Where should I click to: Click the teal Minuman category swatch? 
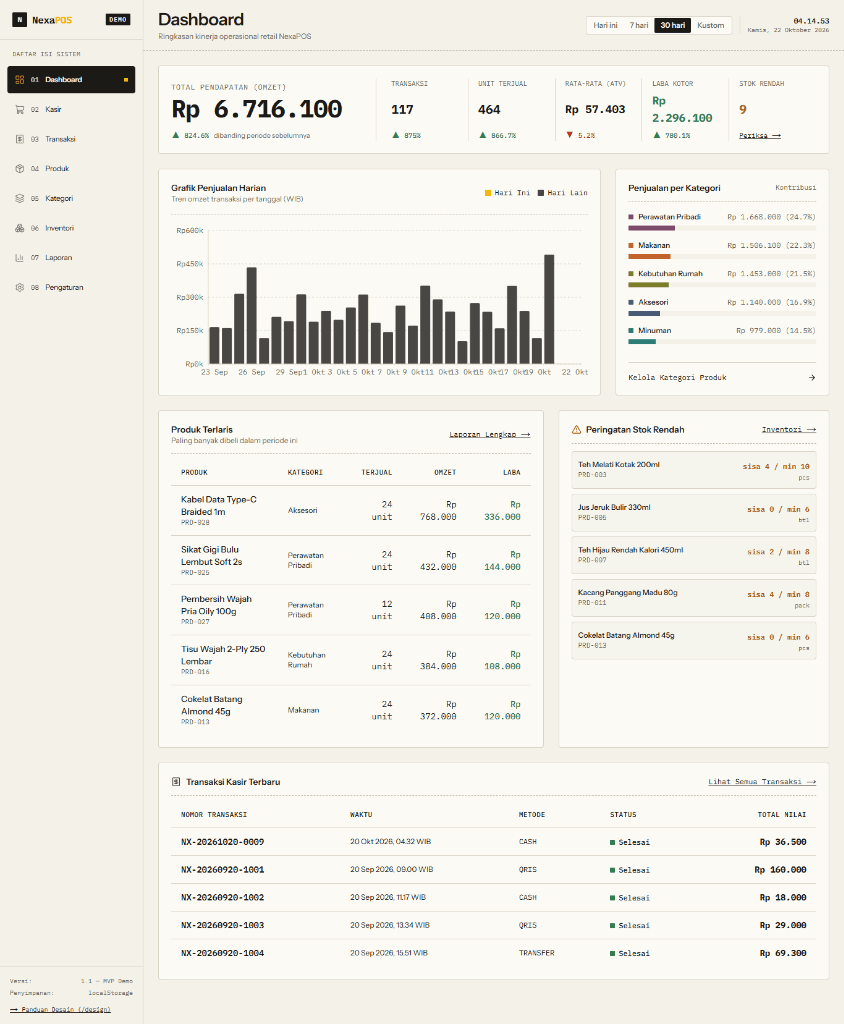(631, 330)
